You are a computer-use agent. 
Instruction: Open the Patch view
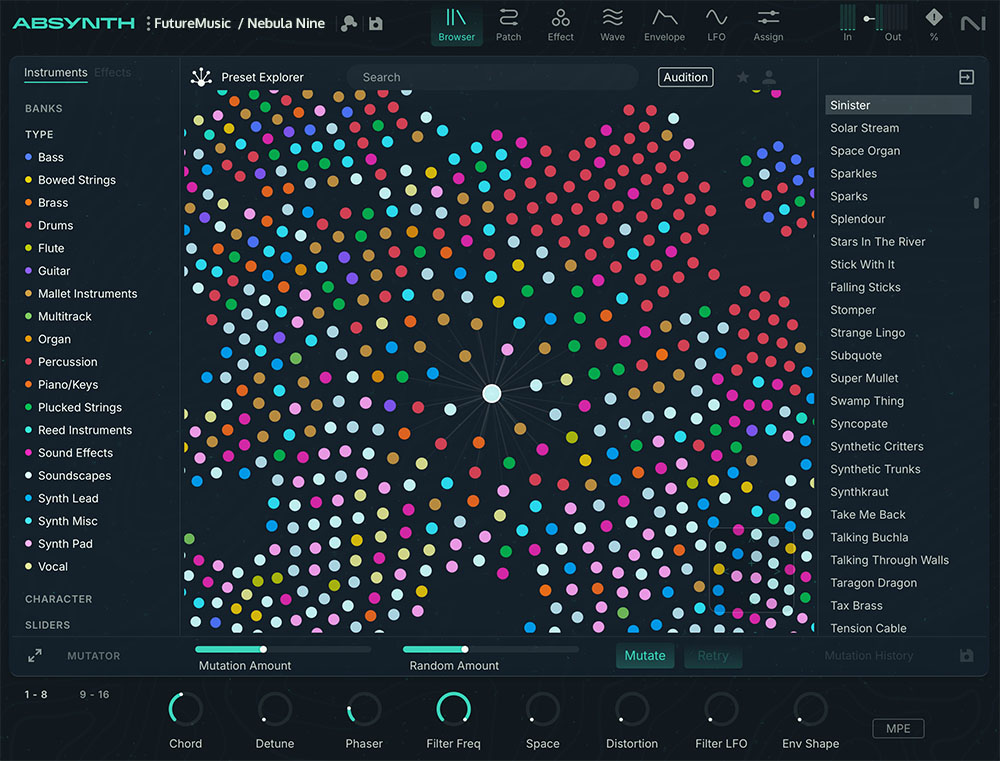(x=508, y=22)
